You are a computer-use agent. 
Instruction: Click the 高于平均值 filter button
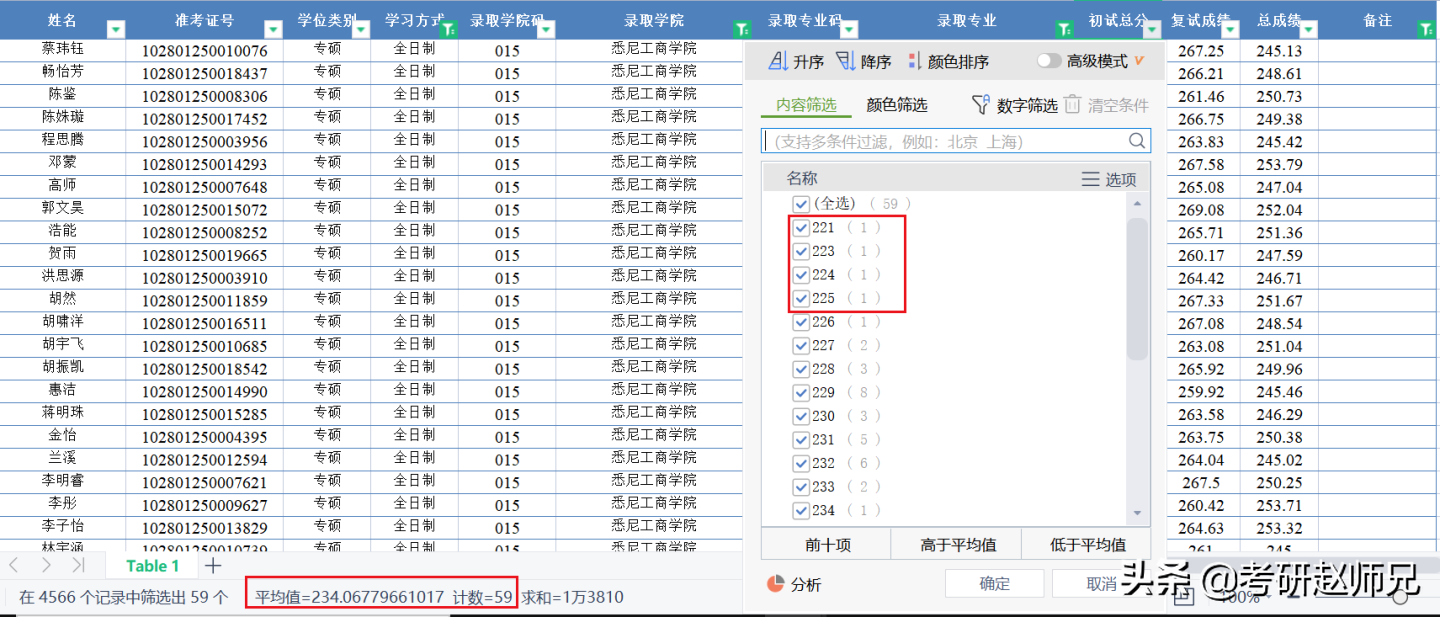[956, 543]
